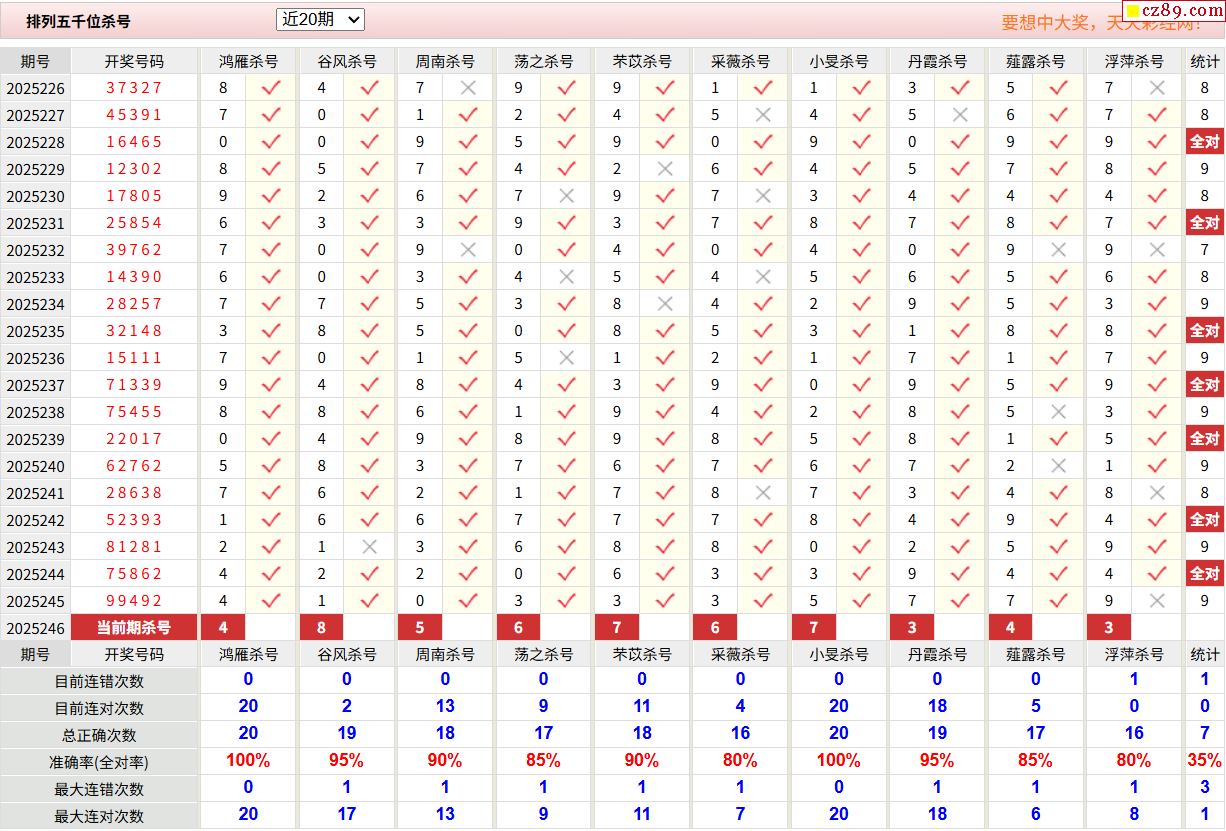The image size is (1226, 831).
Task: Click the page title 排列五千位杀号
Action: pyautogui.click(x=78, y=21)
